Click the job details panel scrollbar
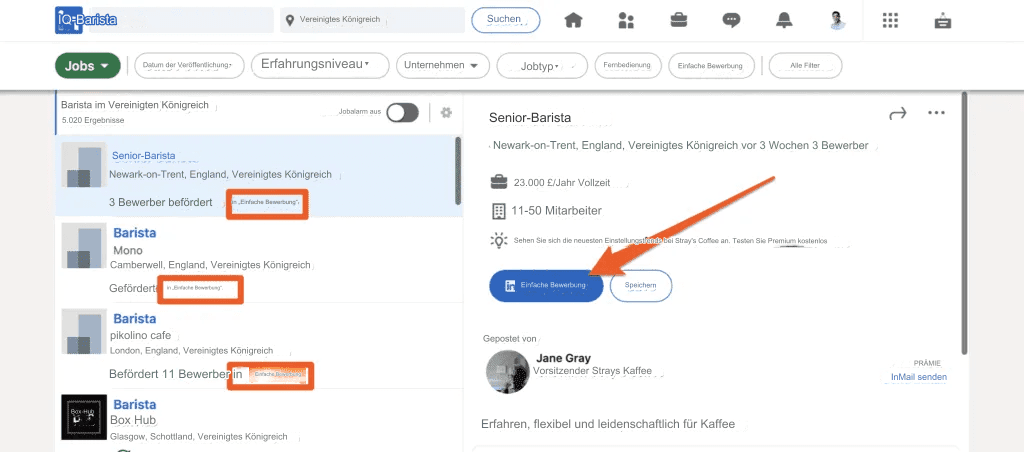Viewport: 1024px width, 452px height. (x=963, y=222)
